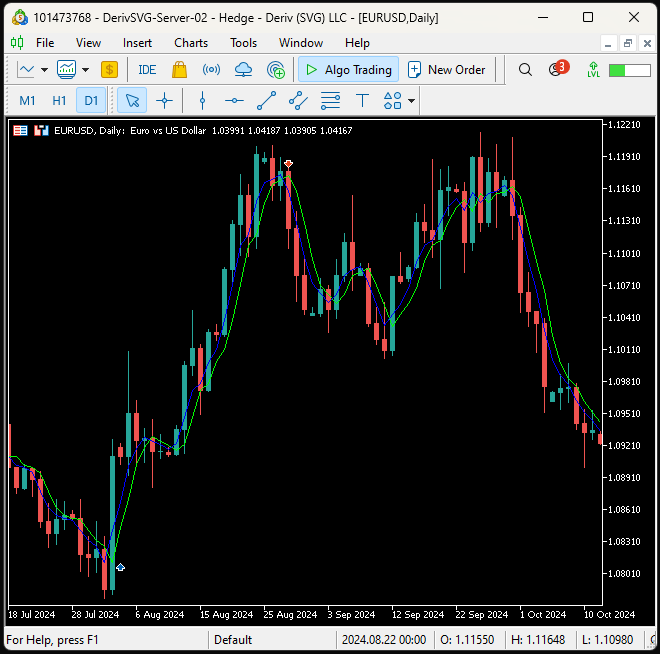This screenshot has width=660, height=654.
Task: Open the Charts menu
Action: click(191, 43)
